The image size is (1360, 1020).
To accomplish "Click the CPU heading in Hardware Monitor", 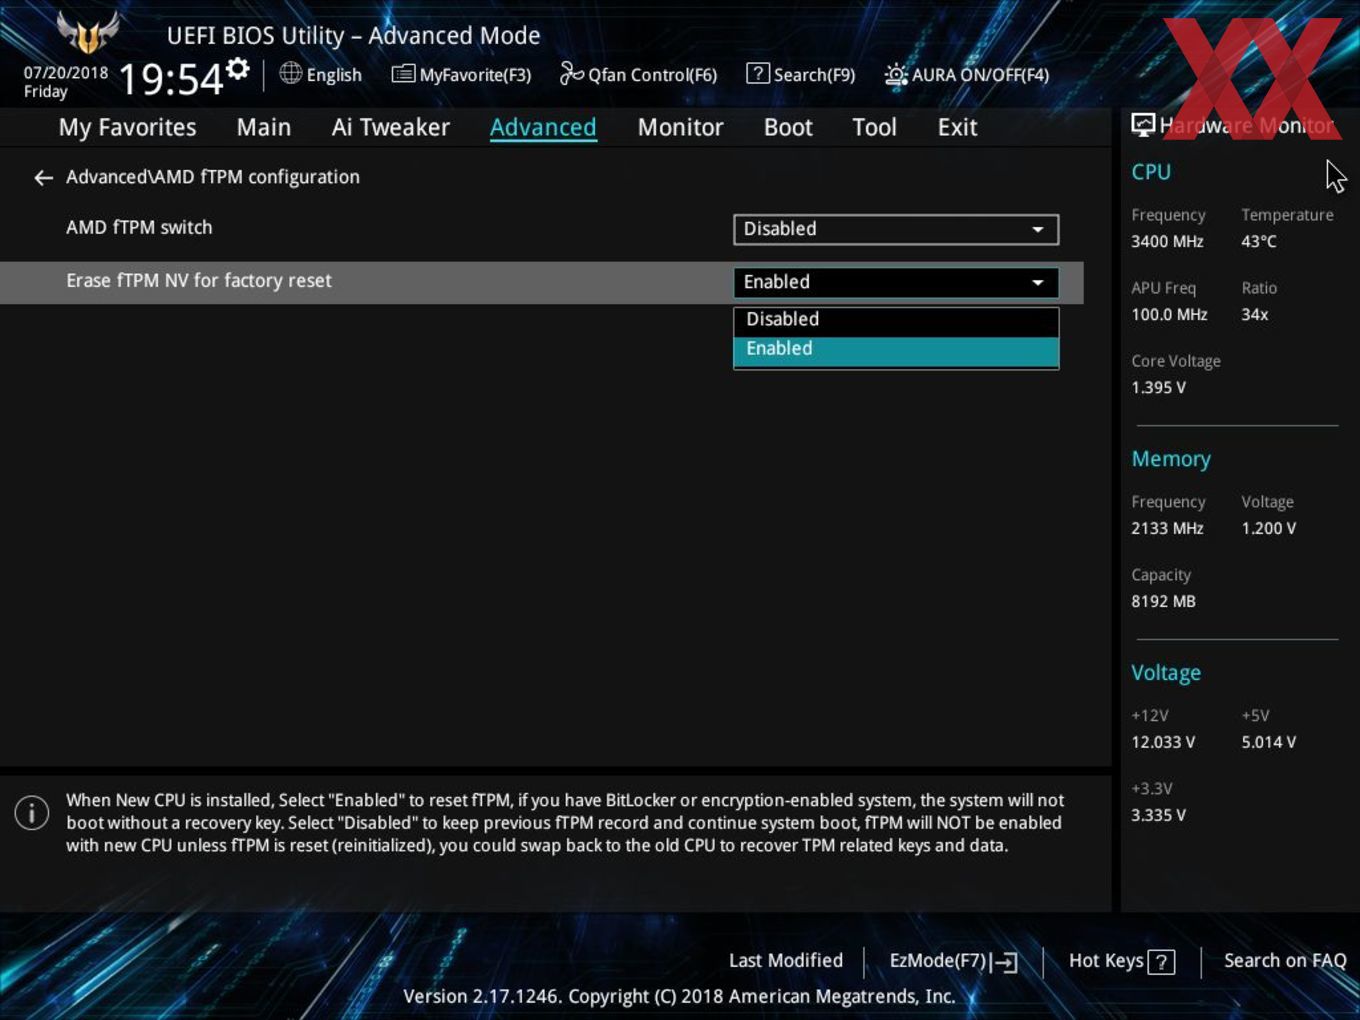I will [1151, 172].
